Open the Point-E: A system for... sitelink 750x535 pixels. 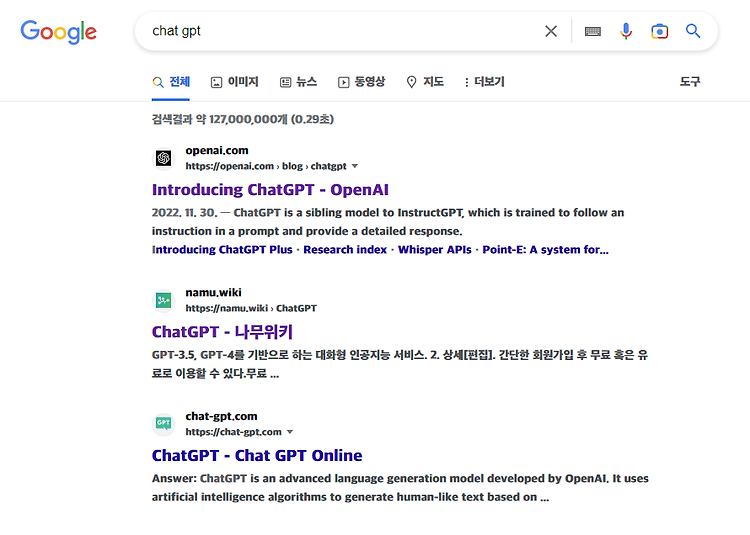coord(545,250)
